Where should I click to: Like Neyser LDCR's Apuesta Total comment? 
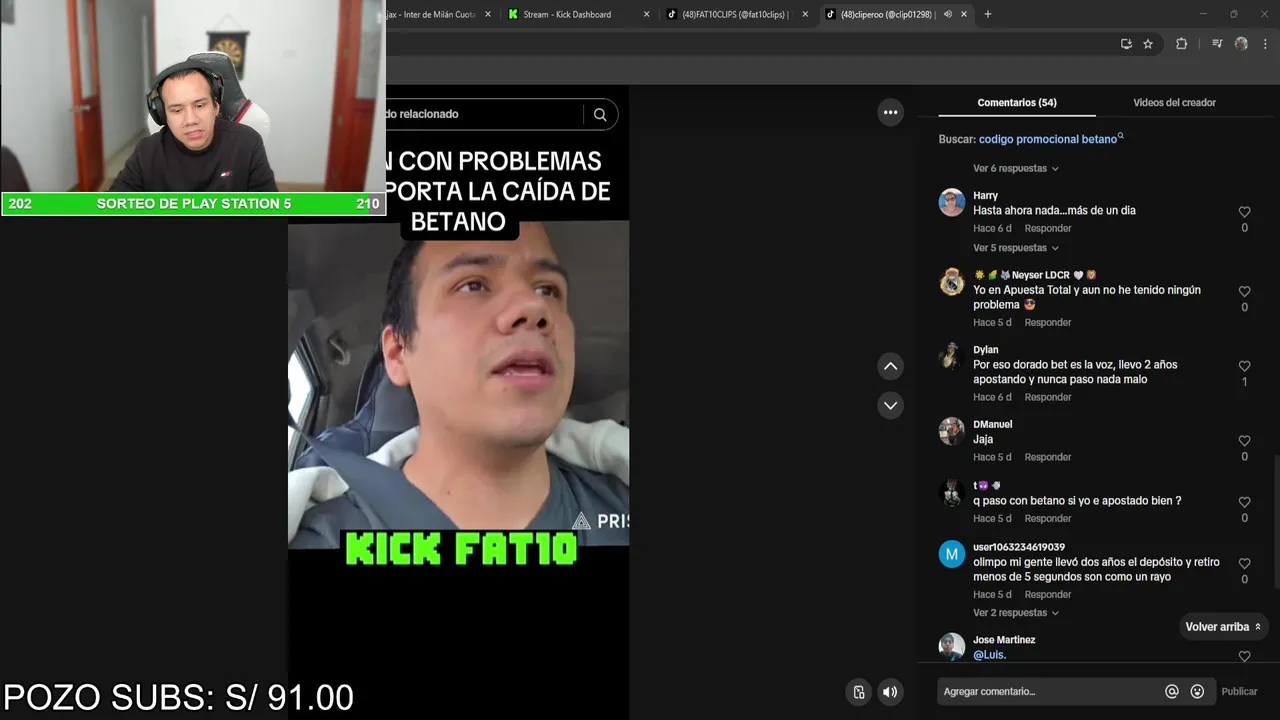(1244, 291)
